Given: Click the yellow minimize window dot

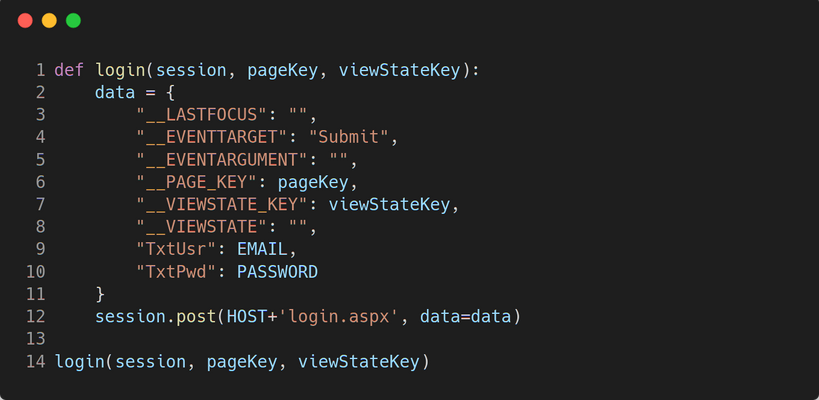Looking at the screenshot, I should click(x=49, y=21).
